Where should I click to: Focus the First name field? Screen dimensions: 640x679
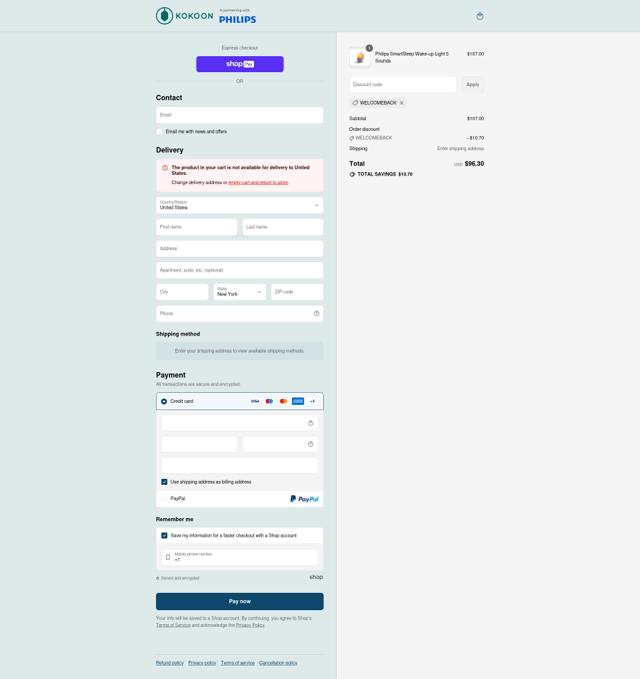pos(197,227)
